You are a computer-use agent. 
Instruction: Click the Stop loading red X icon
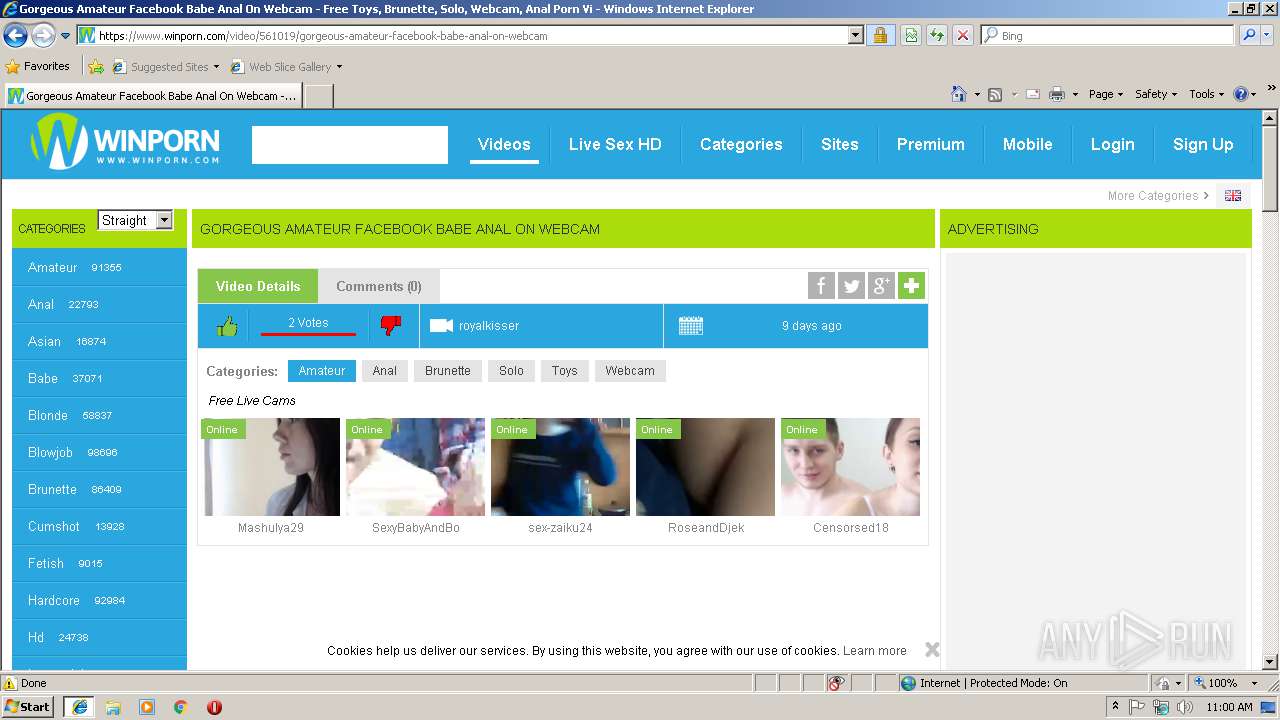tap(962, 36)
